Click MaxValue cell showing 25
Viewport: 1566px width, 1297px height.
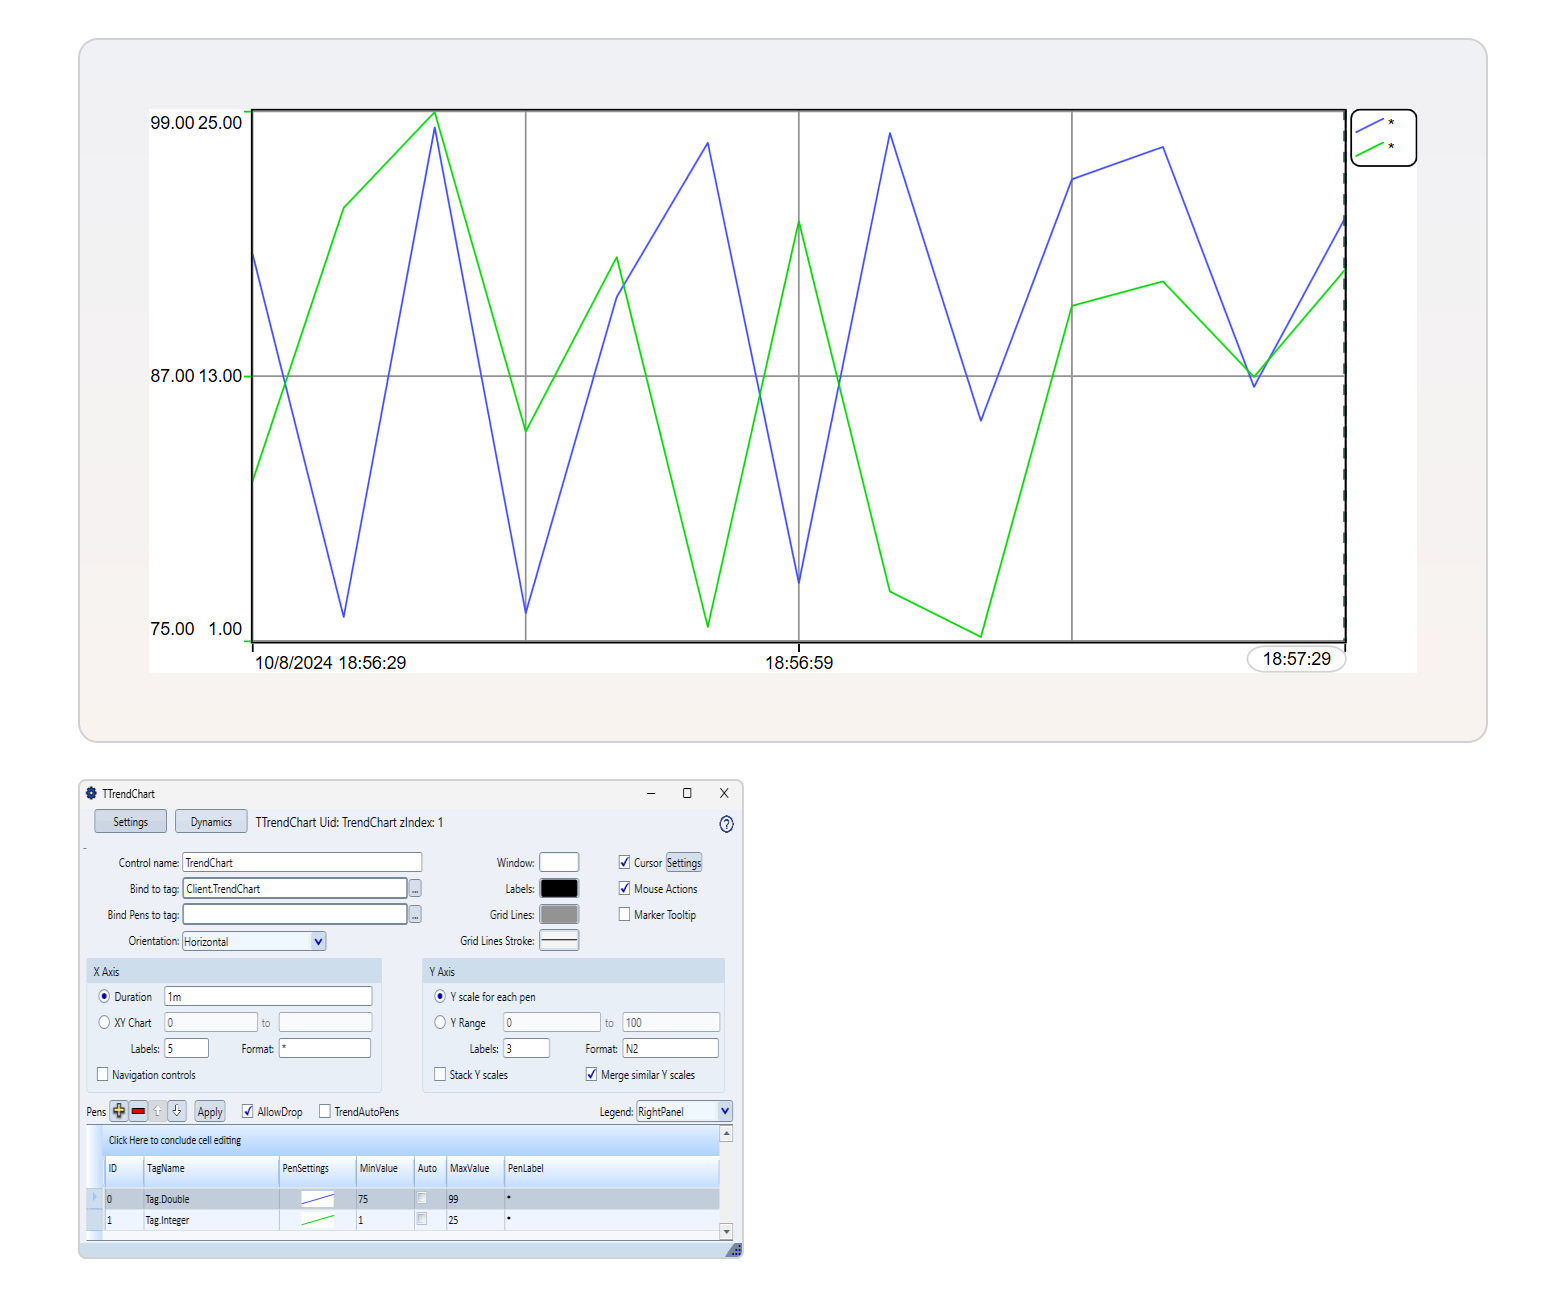[x=475, y=1220]
